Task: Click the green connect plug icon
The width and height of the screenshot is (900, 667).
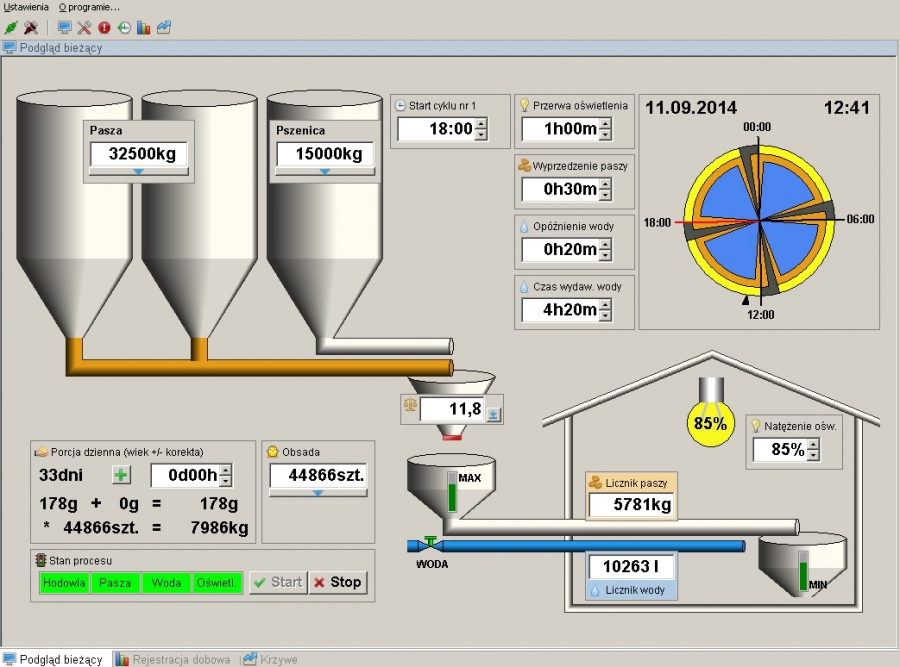Action: click(x=11, y=27)
